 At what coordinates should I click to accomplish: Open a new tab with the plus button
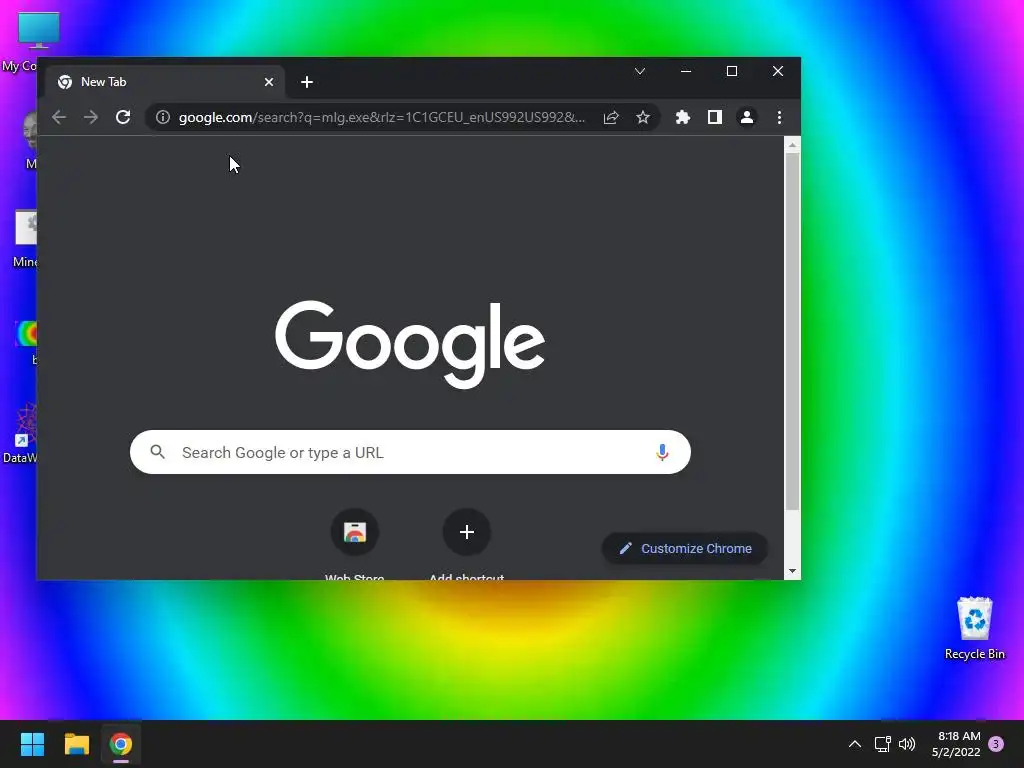click(x=307, y=82)
